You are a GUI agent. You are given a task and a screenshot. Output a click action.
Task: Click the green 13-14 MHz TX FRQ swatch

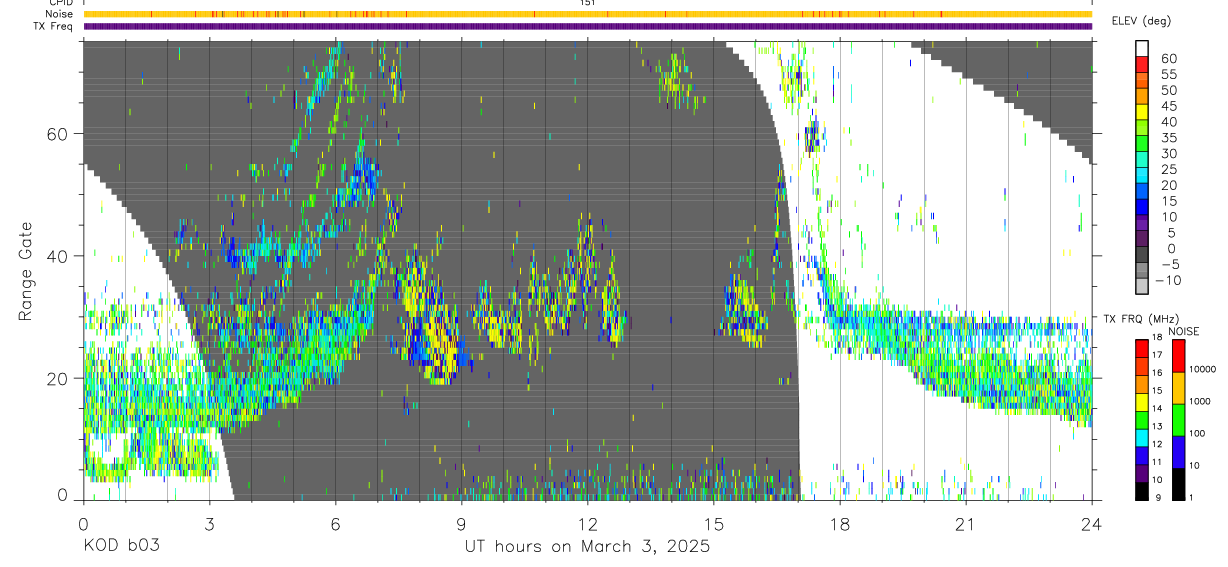[x=1142, y=418]
